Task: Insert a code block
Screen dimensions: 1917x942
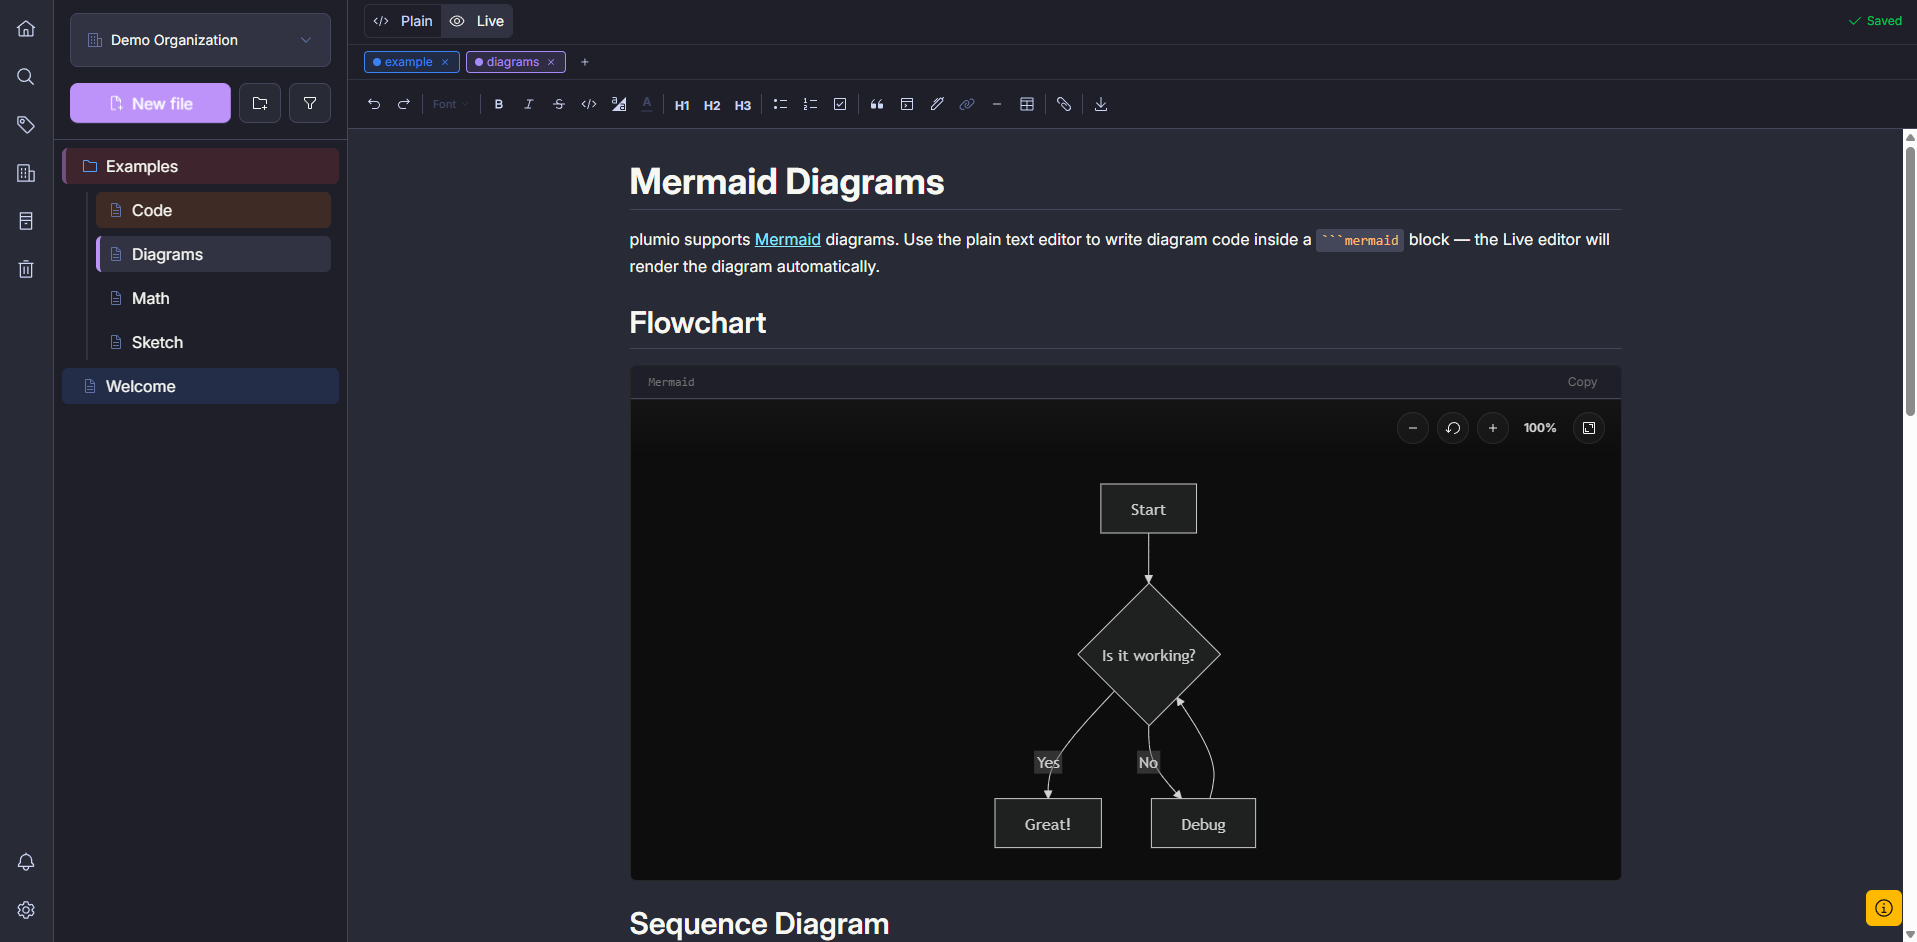Action: point(907,104)
